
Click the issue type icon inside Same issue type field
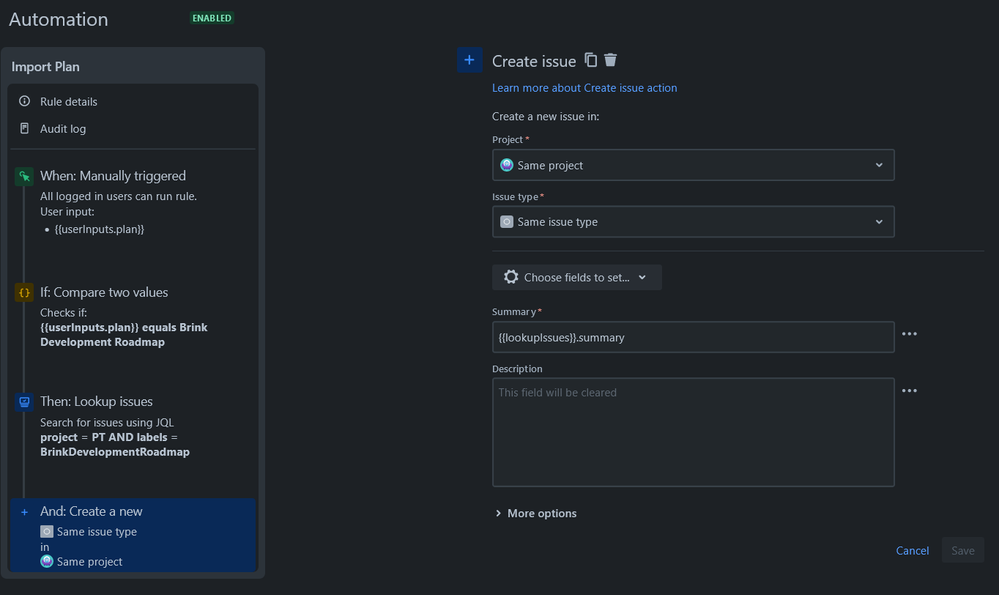(x=507, y=221)
